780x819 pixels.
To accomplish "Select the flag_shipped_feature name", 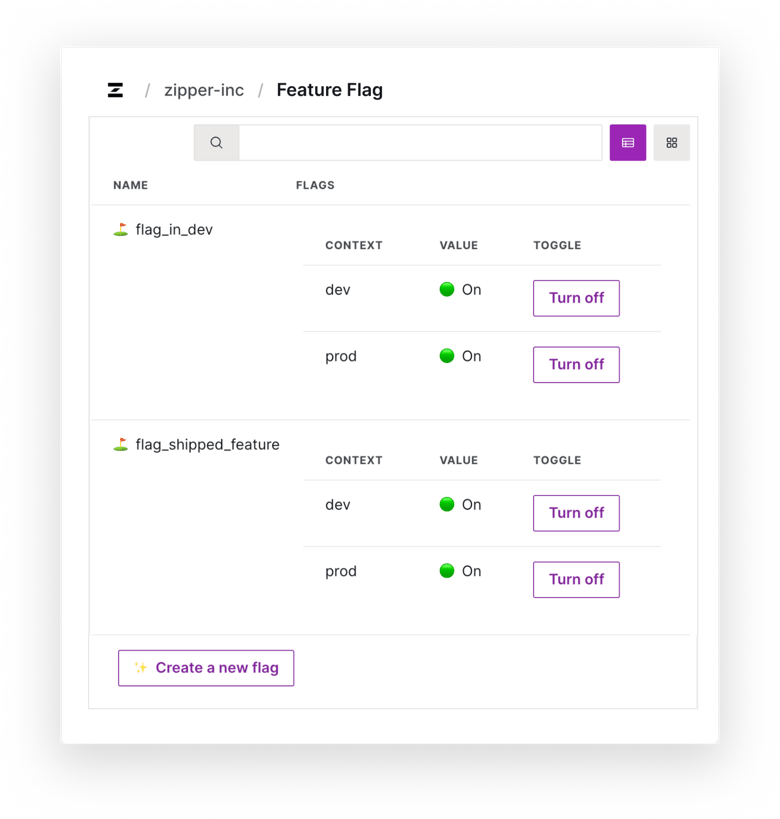I will [x=207, y=445].
